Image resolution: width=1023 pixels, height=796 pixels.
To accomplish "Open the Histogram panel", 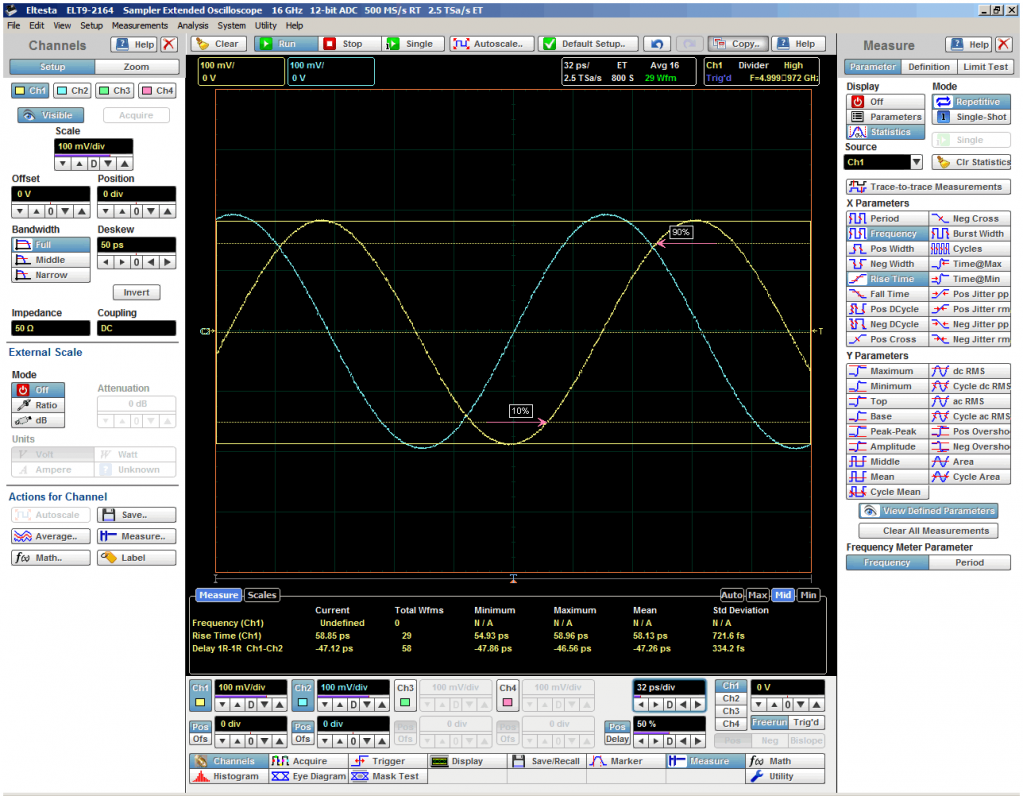I will [225, 776].
